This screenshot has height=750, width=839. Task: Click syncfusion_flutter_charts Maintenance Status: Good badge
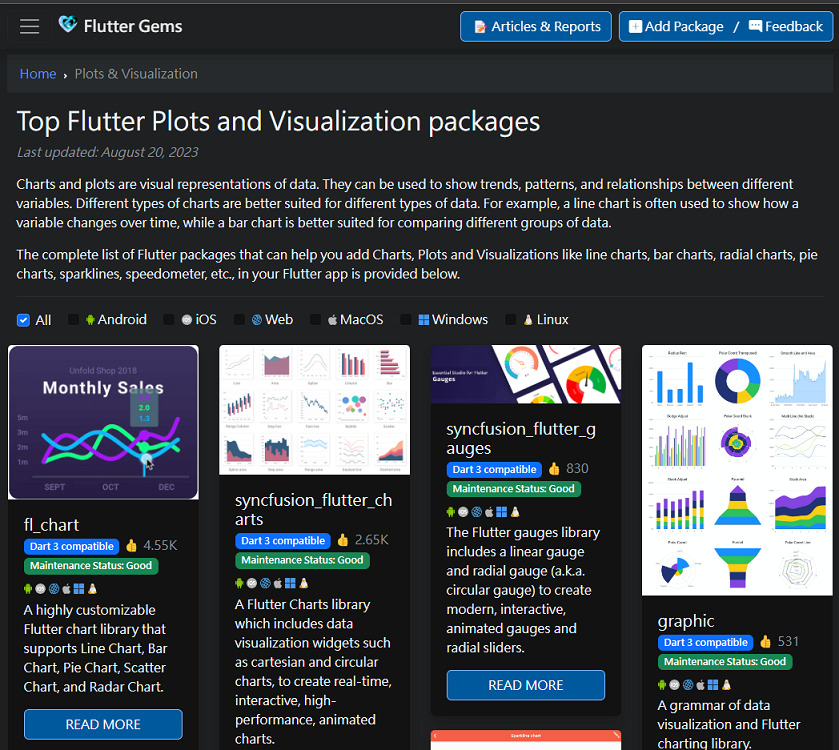point(302,561)
